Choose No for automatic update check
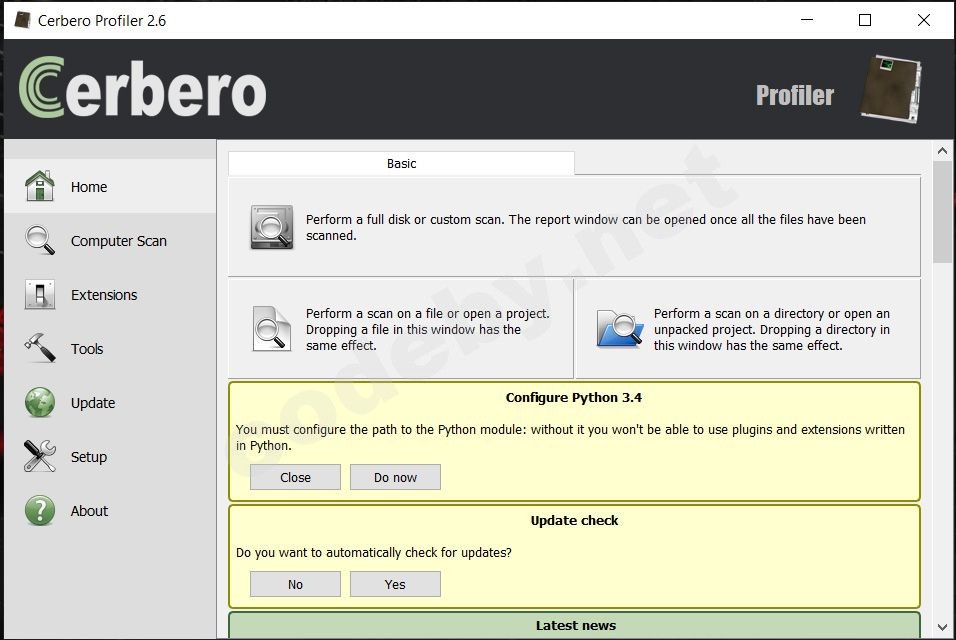 point(295,584)
